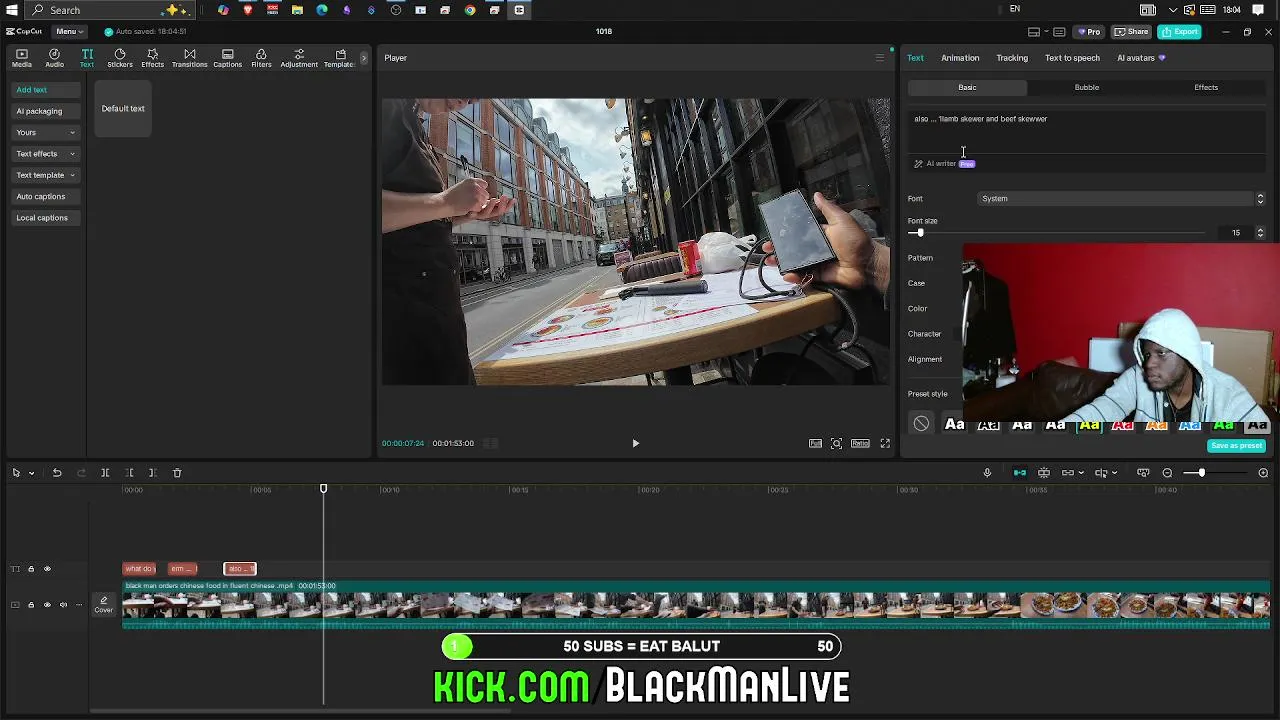The width and height of the screenshot is (1280, 720).
Task: Hide the main video track eye icon
Action: pos(47,605)
